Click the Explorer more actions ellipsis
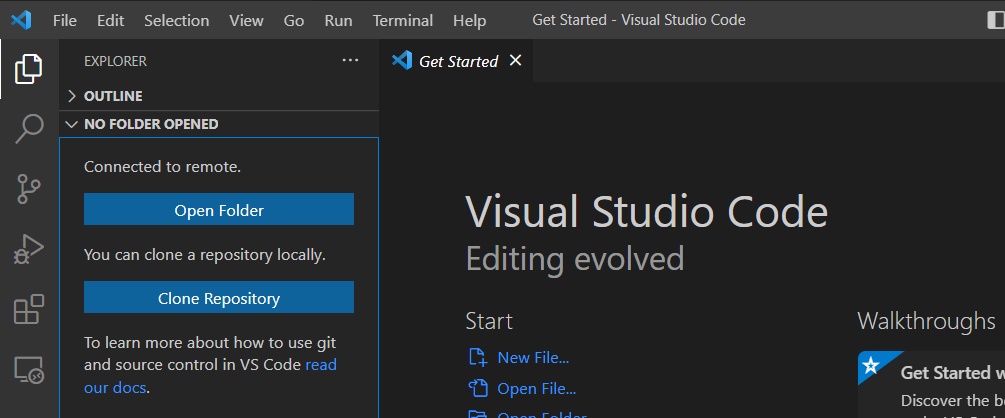 tap(350, 61)
